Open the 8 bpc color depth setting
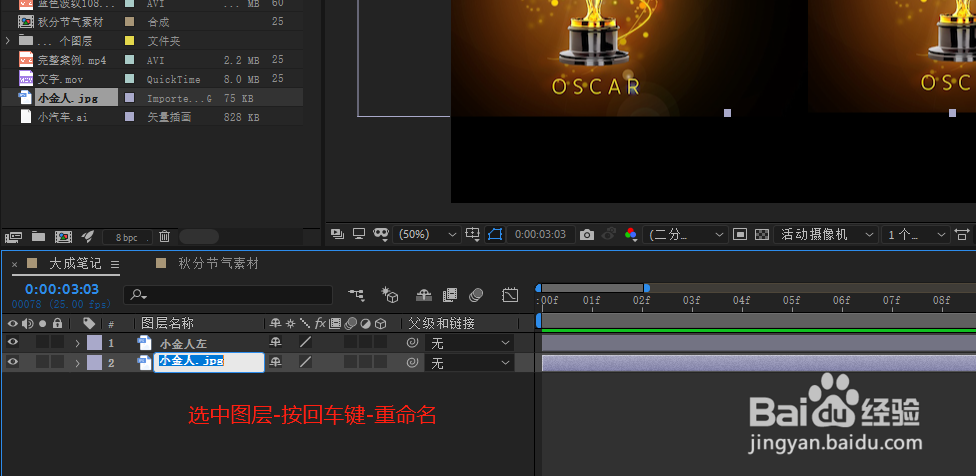The image size is (976, 476). [x=128, y=237]
